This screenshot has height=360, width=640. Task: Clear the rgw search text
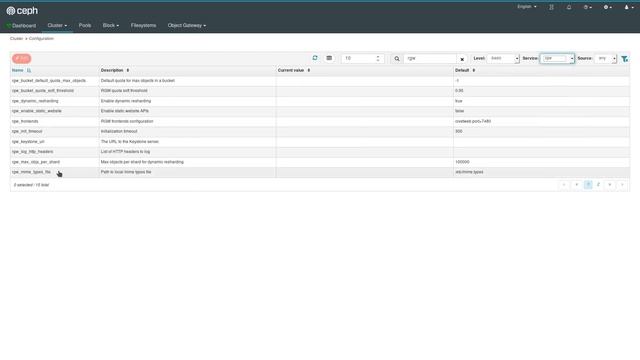pyautogui.click(x=462, y=59)
